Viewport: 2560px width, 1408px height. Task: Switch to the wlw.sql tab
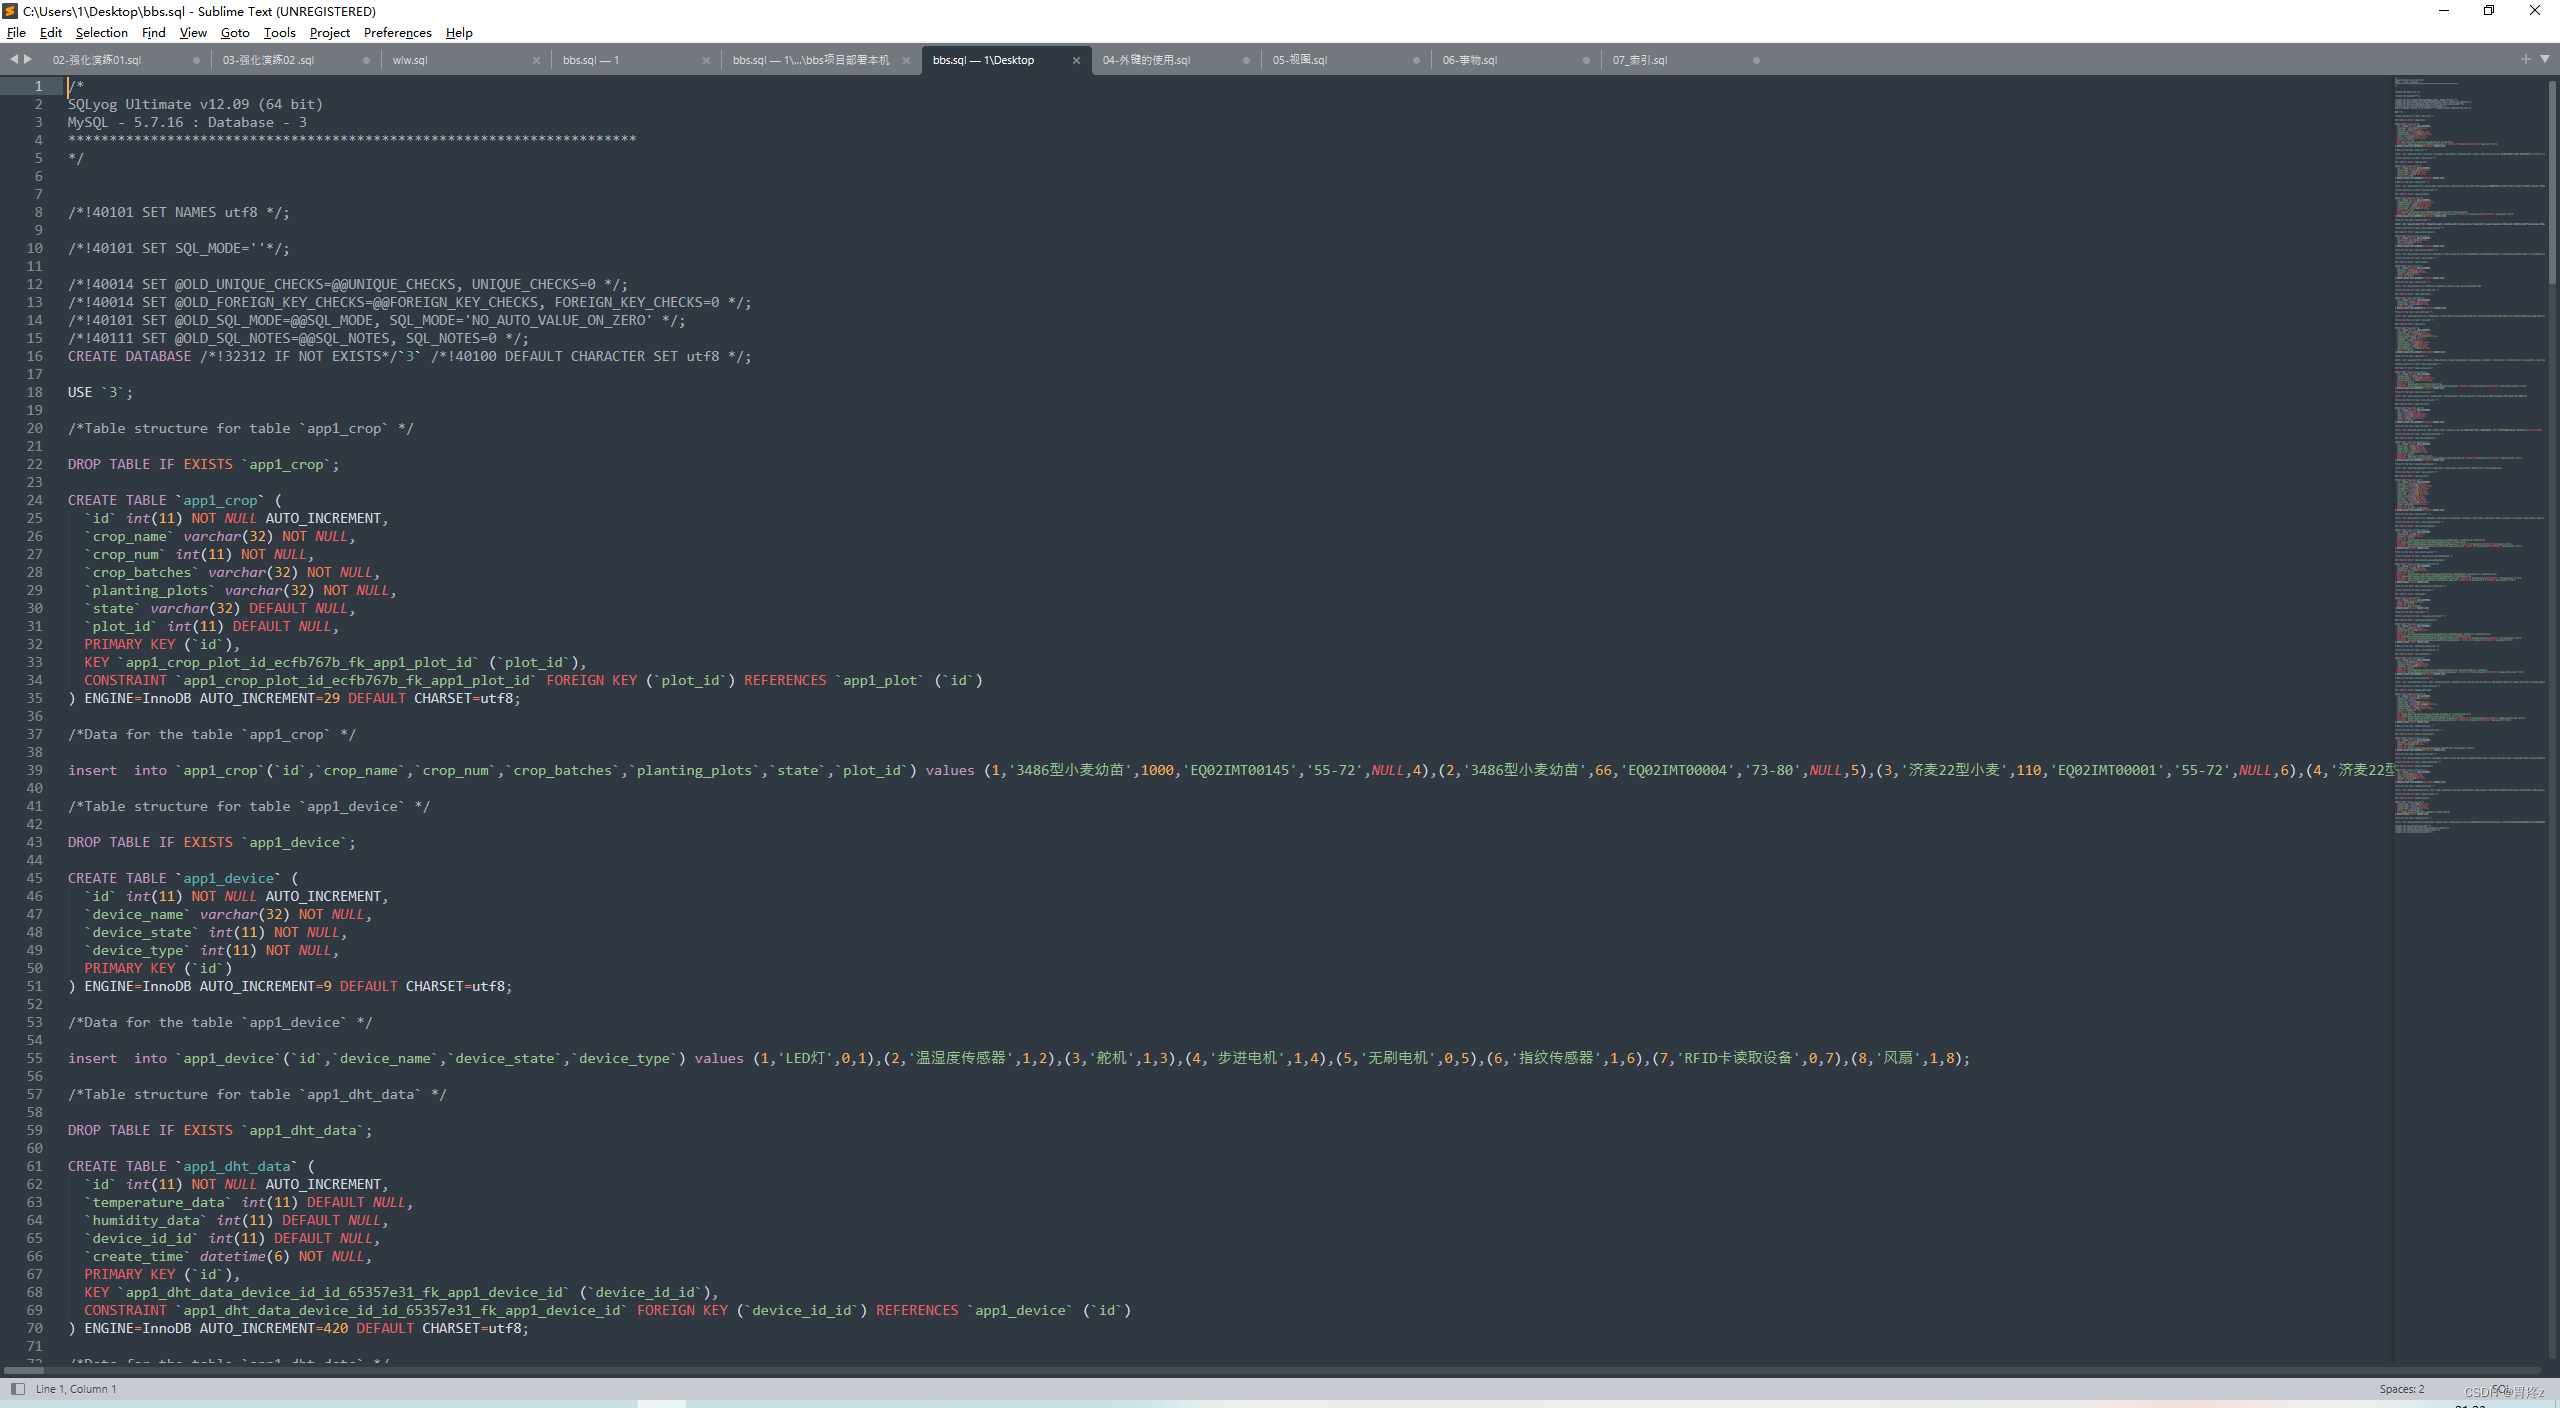(x=410, y=60)
